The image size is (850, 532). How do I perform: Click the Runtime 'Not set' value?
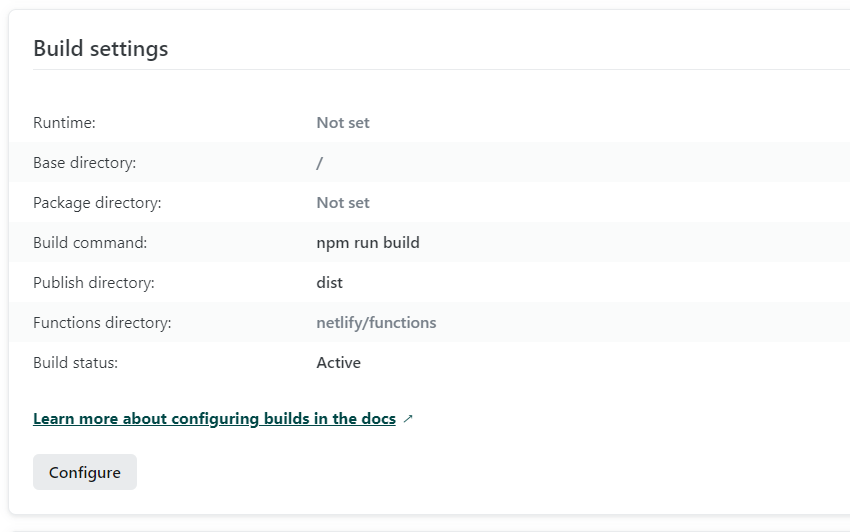[x=343, y=123]
